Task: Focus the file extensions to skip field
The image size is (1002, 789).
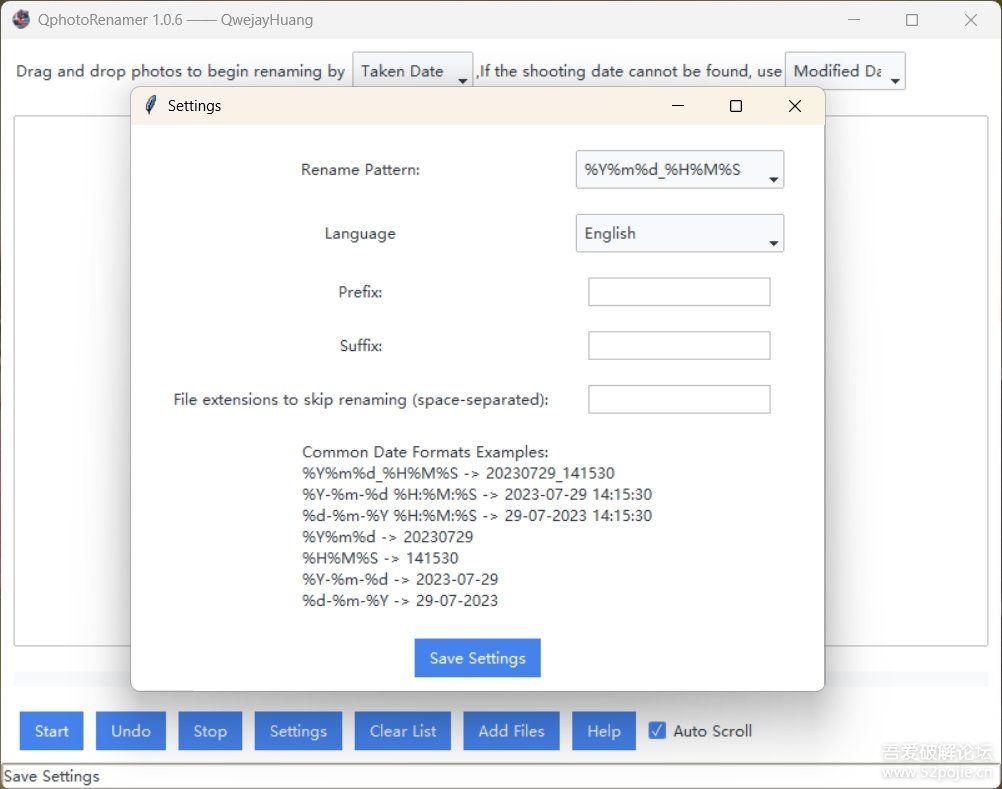Action: coord(679,399)
